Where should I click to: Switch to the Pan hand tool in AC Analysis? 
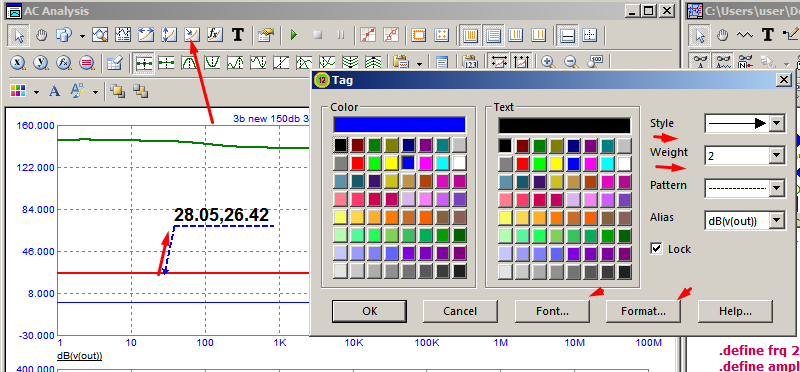(41, 35)
